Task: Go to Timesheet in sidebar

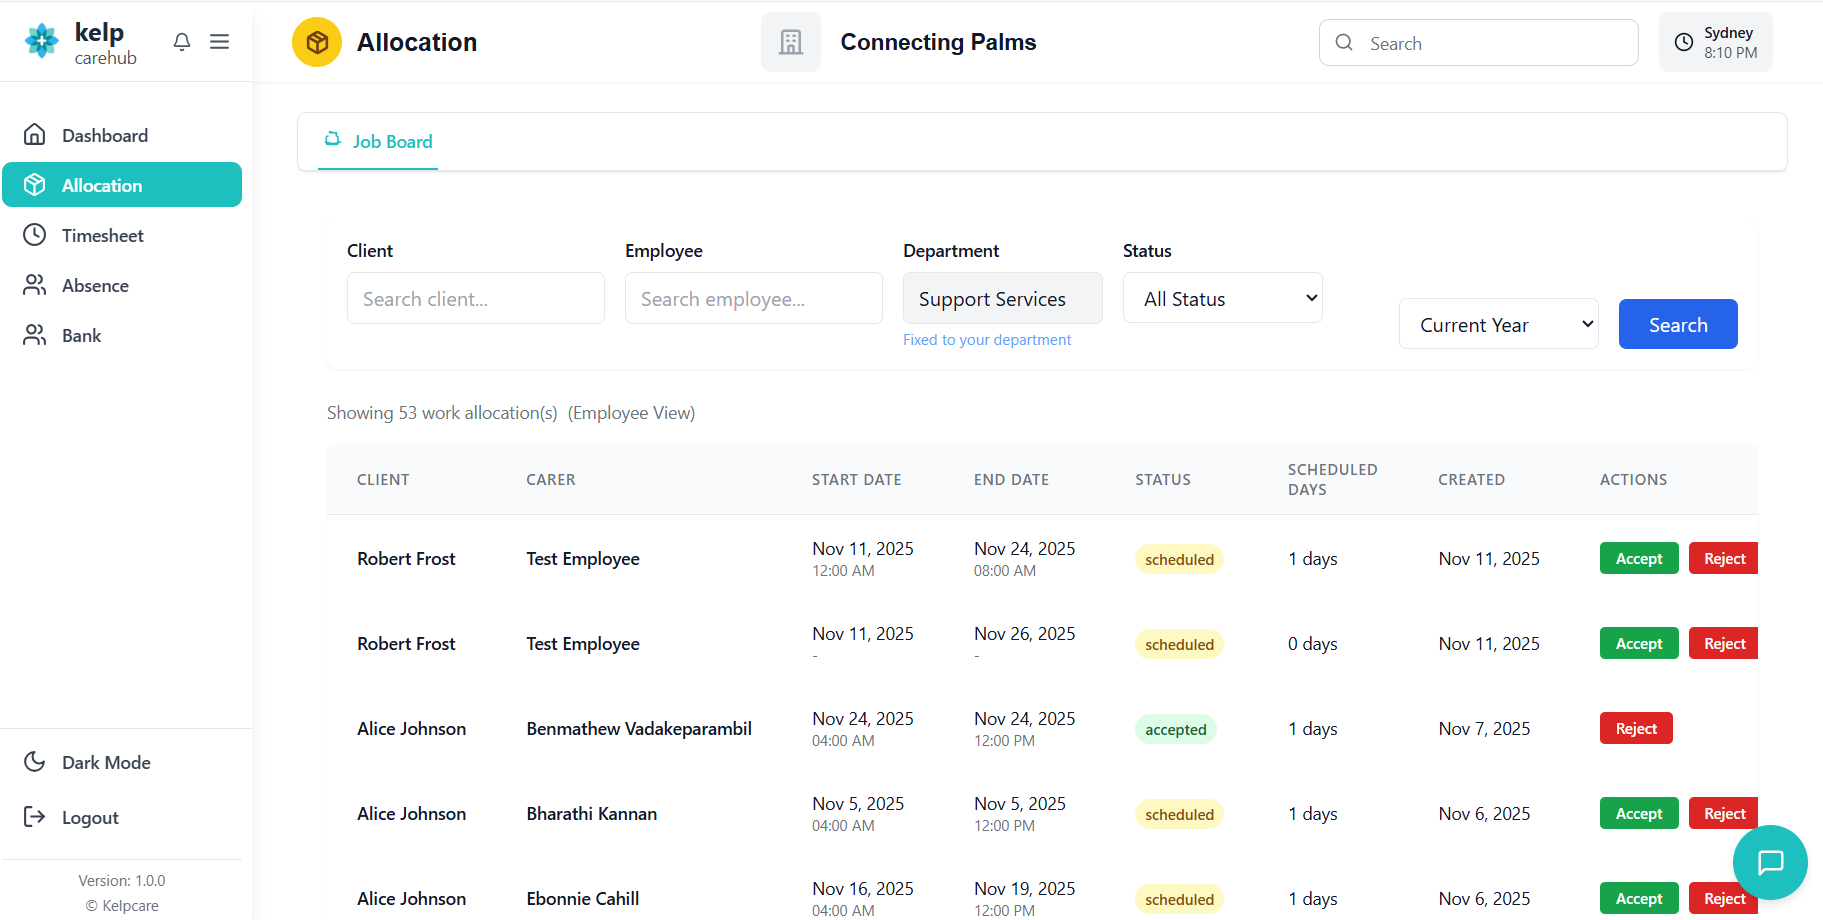Action: coord(103,235)
